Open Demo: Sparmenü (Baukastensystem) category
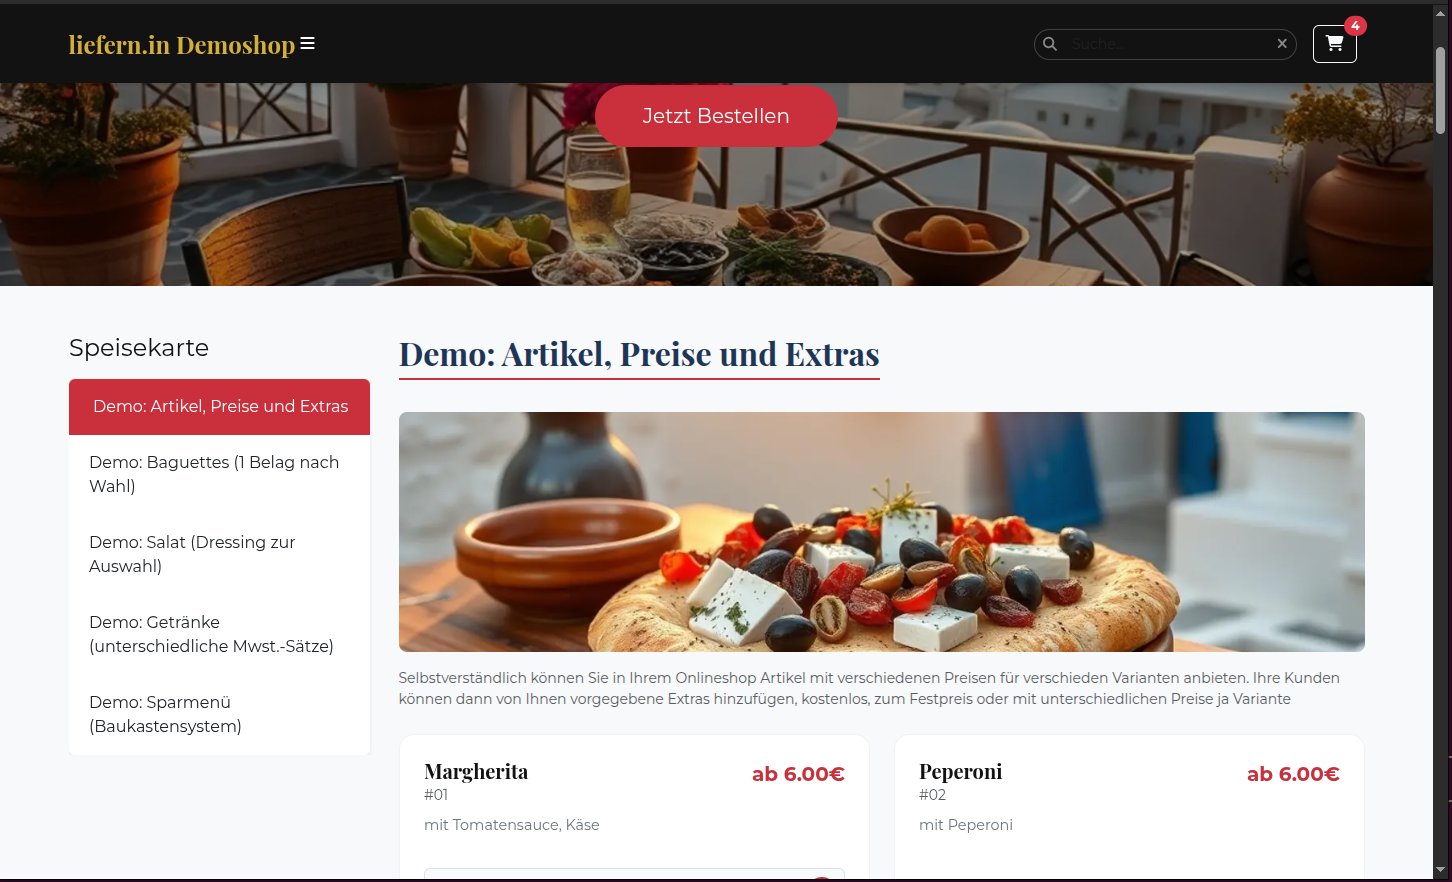The height and width of the screenshot is (882, 1452). pos(219,714)
